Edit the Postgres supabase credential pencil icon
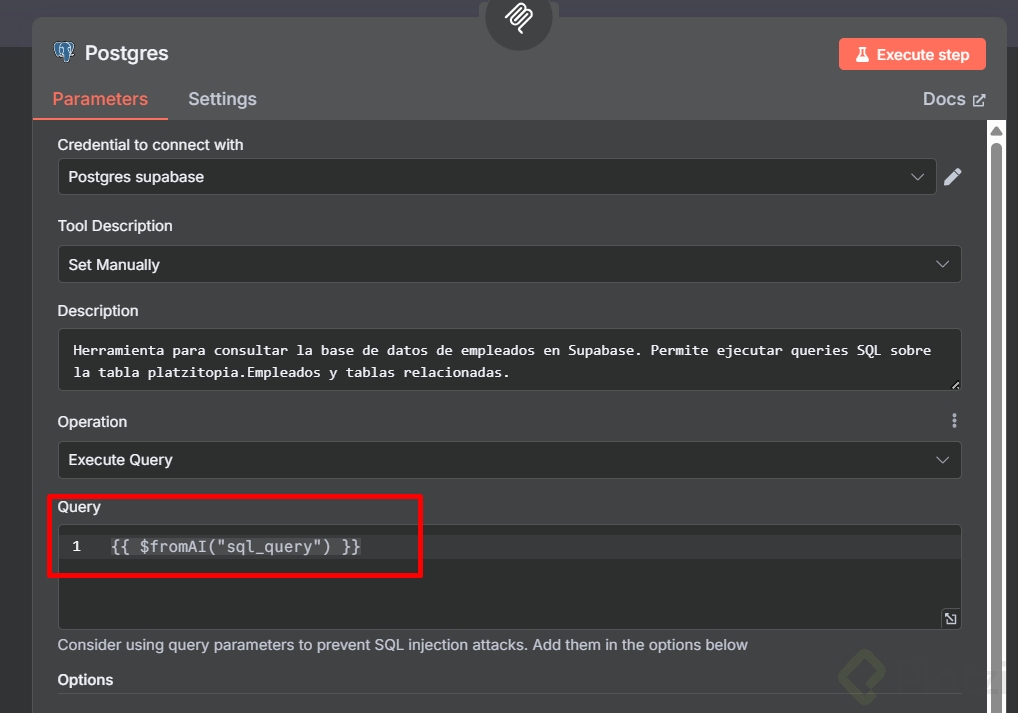This screenshot has width=1018, height=713. point(952,177)
